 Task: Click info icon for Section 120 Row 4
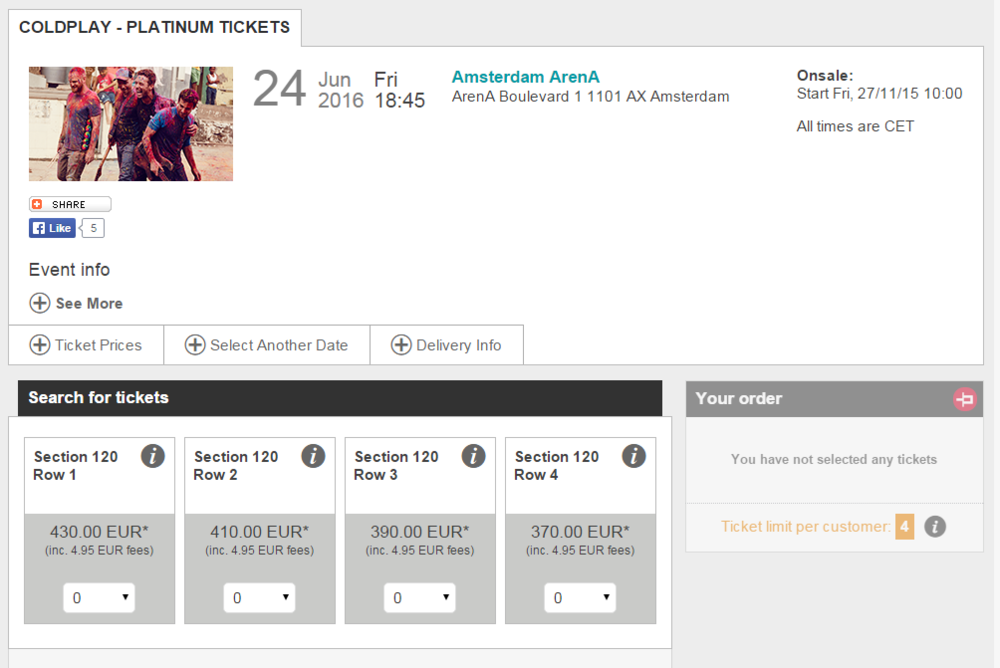pyautogui.click(x=634, y=456)
